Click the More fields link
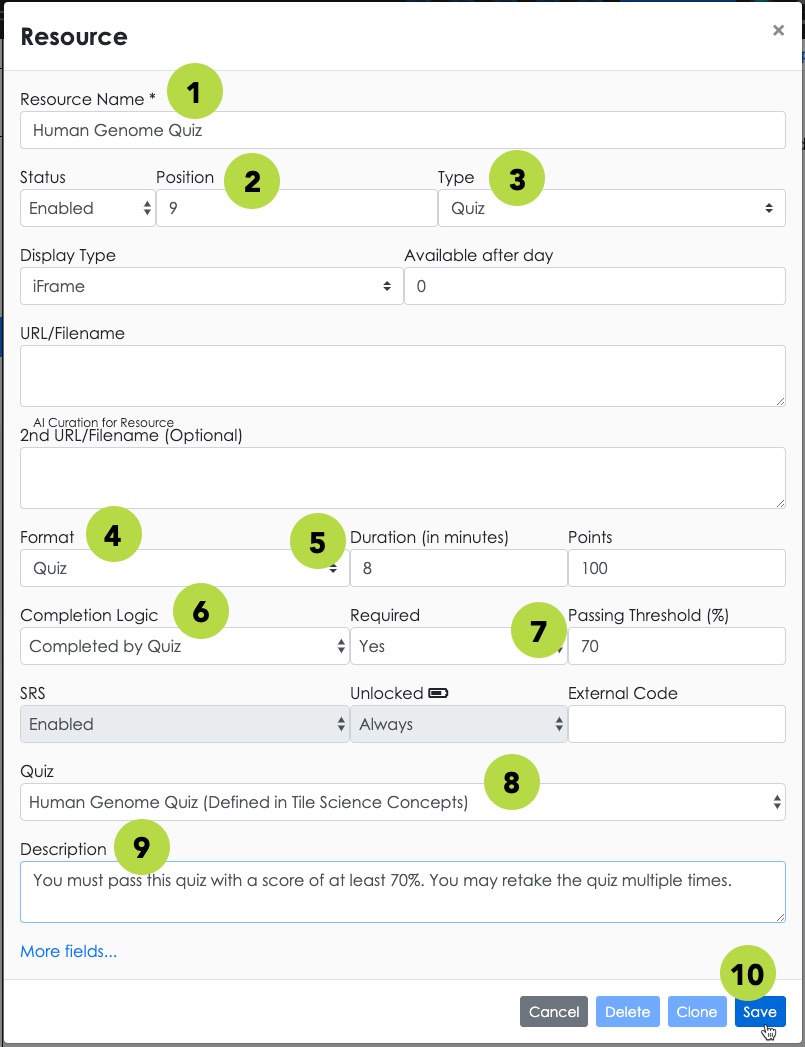 coord(68,952)
